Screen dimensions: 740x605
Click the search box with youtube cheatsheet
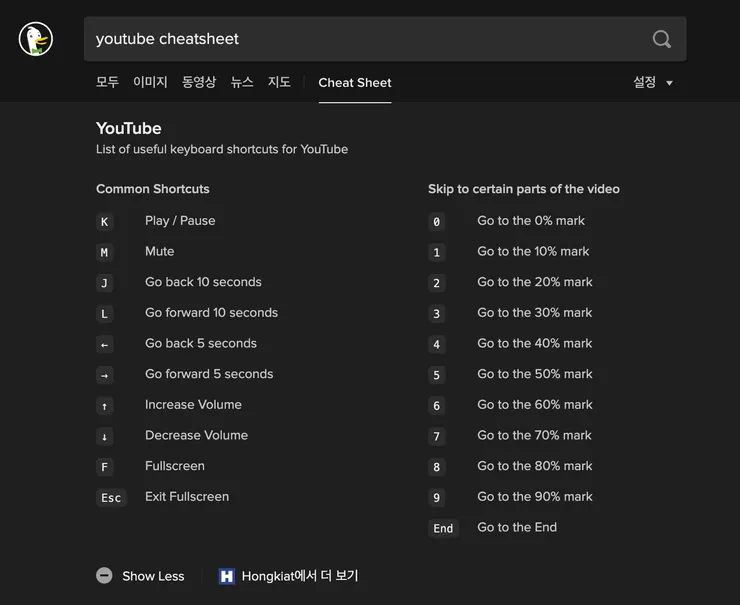[385, 39]
